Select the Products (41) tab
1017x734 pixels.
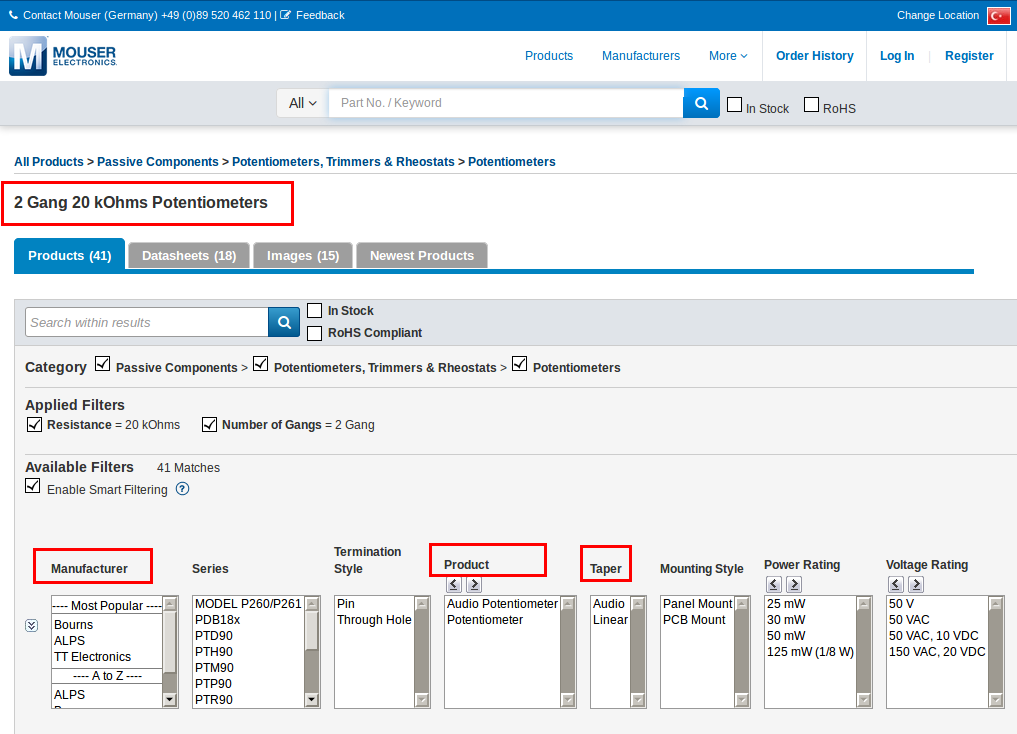pos(69,255)
